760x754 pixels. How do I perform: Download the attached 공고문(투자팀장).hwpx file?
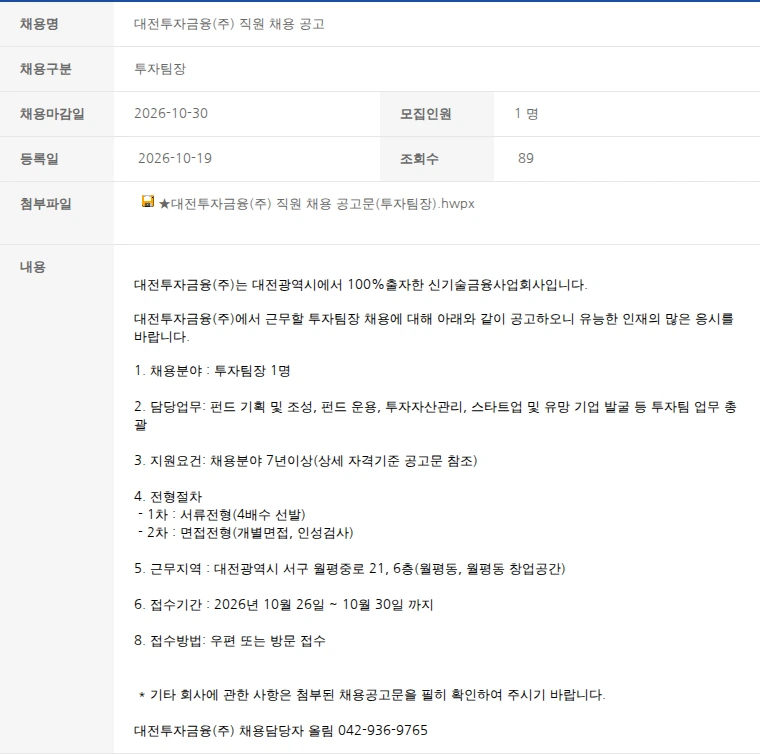pyautogui.click(x=317, y=204)
